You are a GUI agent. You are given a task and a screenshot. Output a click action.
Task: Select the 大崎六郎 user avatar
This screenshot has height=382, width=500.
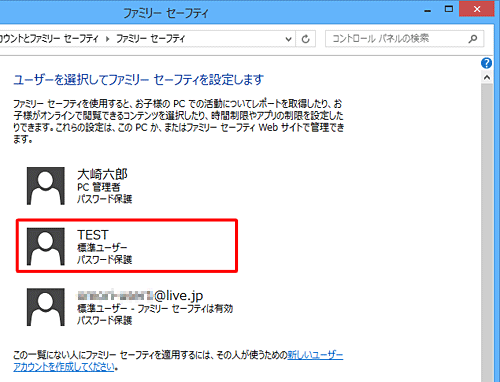coord(46,186)
